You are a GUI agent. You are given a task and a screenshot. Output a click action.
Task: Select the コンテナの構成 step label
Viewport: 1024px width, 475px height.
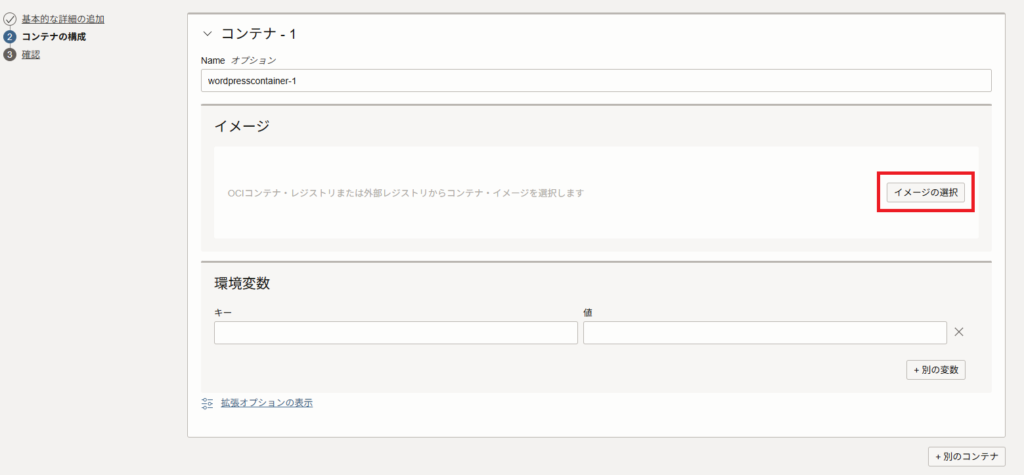tap(54, 37)
